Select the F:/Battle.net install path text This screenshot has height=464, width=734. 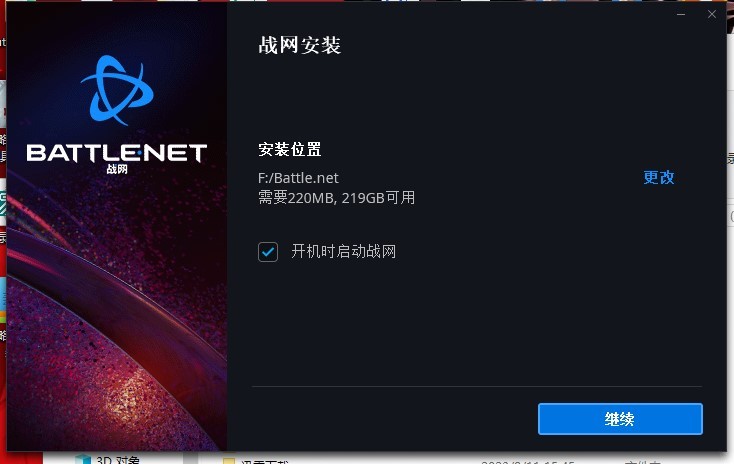click(x=298, y=178)
